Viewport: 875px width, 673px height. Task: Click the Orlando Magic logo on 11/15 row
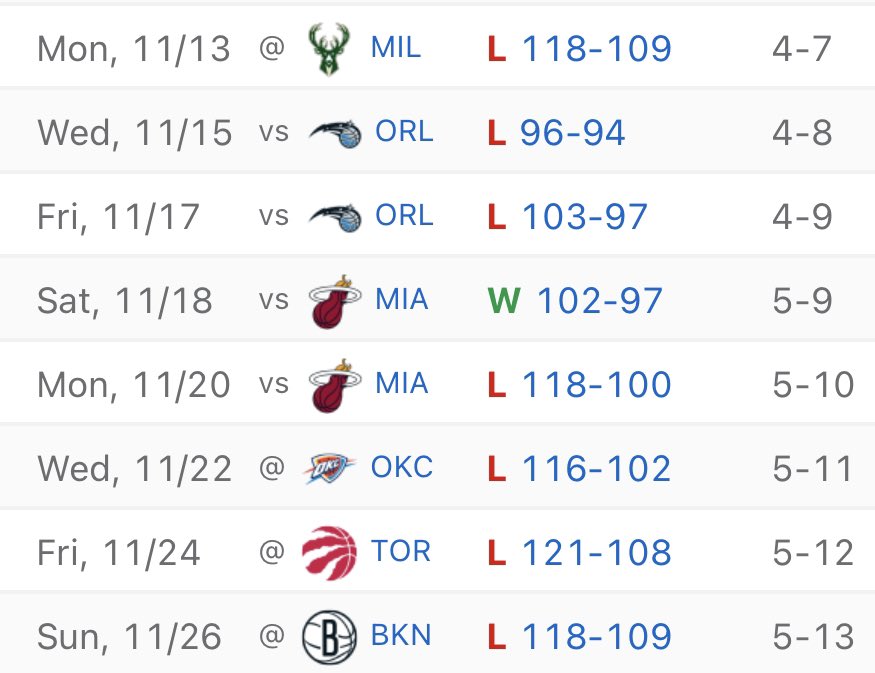click(x=335, y=134)
